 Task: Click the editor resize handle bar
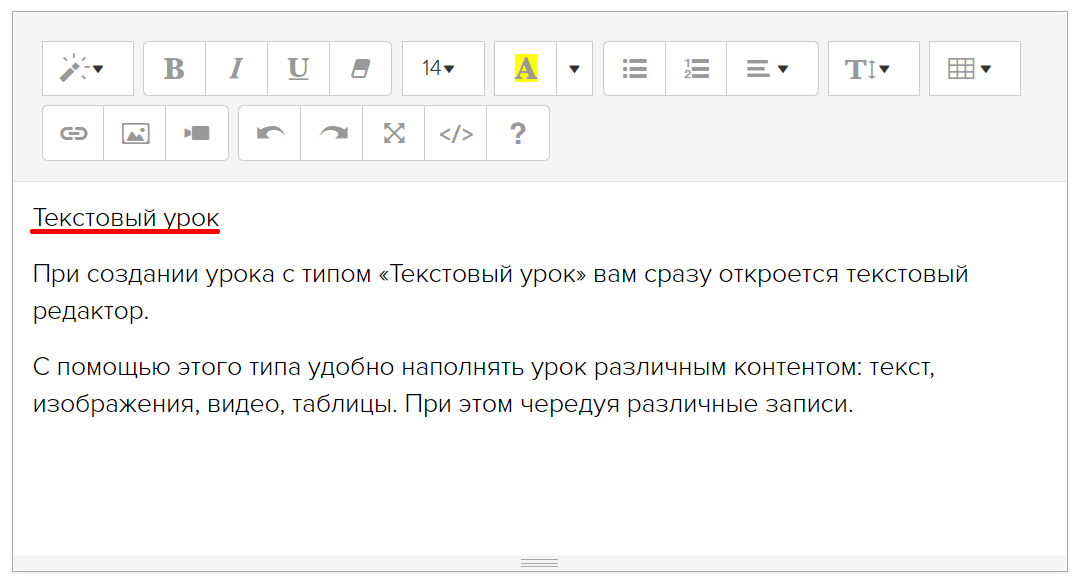(x=540, y=563)
